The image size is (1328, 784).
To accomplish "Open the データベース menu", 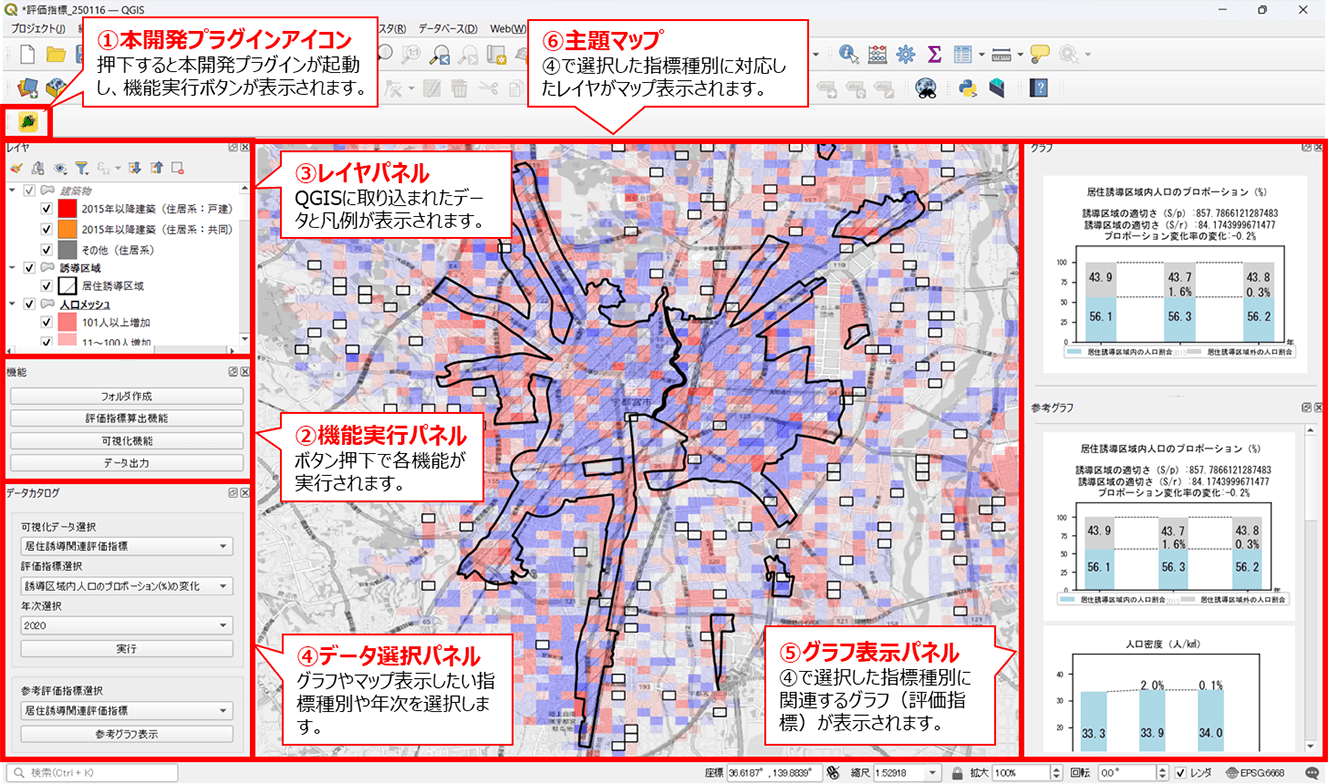I will [447, 28].
